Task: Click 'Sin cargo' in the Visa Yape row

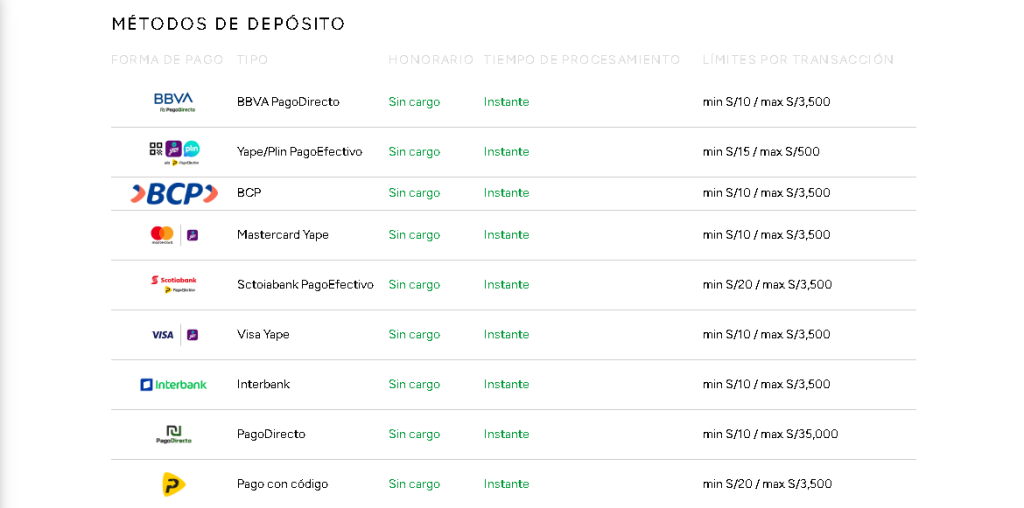Action: [x=414, y=334]
